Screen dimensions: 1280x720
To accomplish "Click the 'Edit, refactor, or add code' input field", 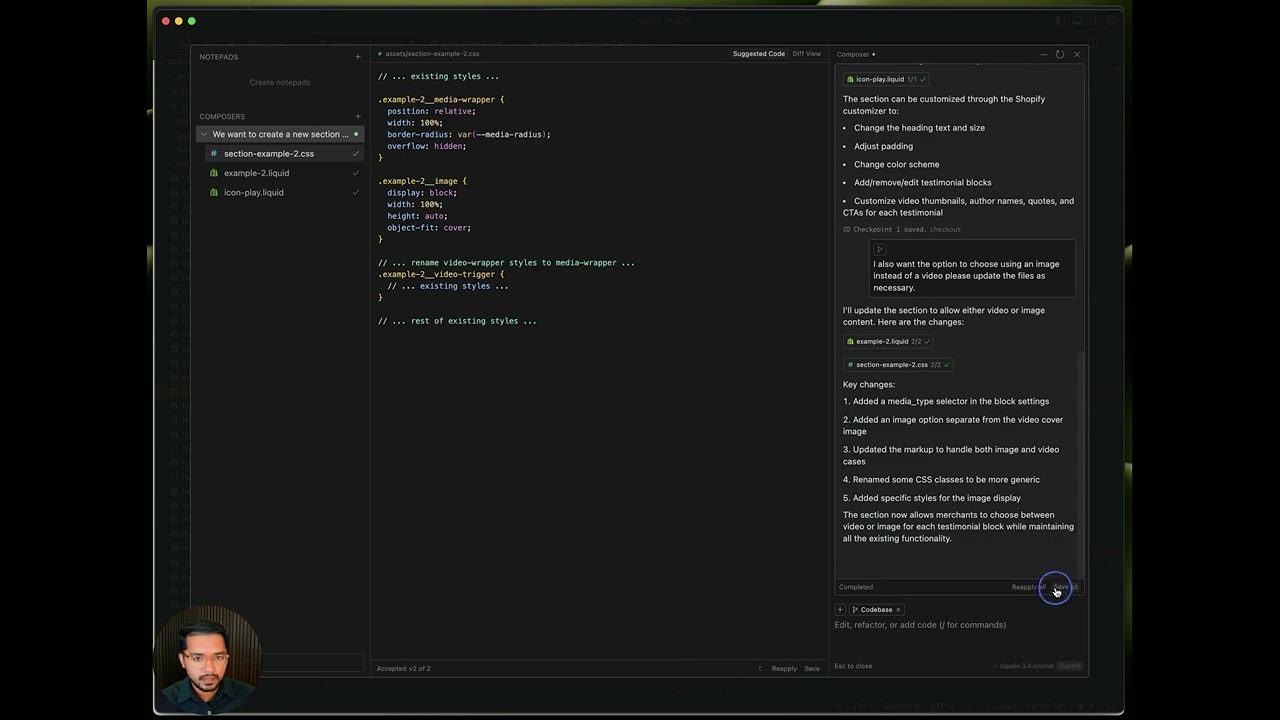I will [920, 624].
